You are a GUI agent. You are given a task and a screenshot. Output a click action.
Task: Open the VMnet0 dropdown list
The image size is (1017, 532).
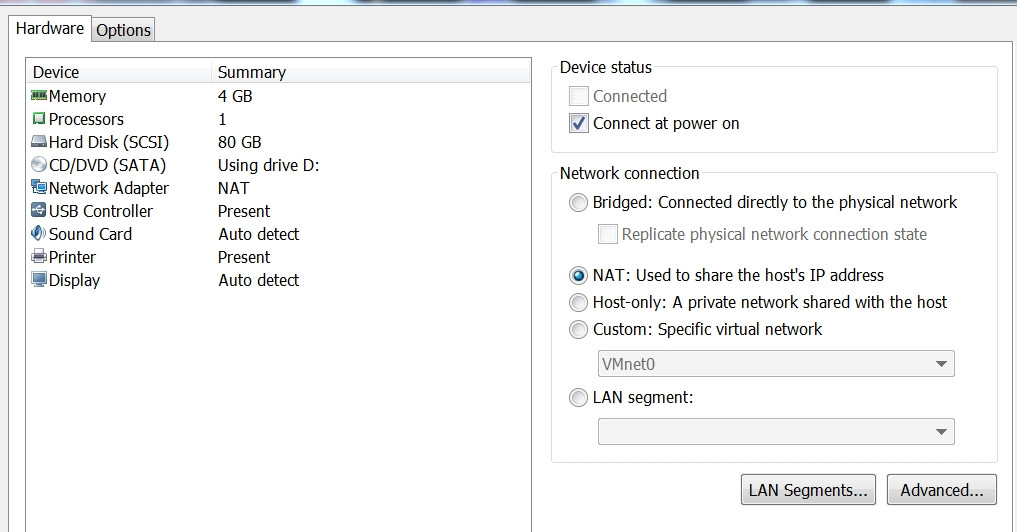tap(776, 364)
